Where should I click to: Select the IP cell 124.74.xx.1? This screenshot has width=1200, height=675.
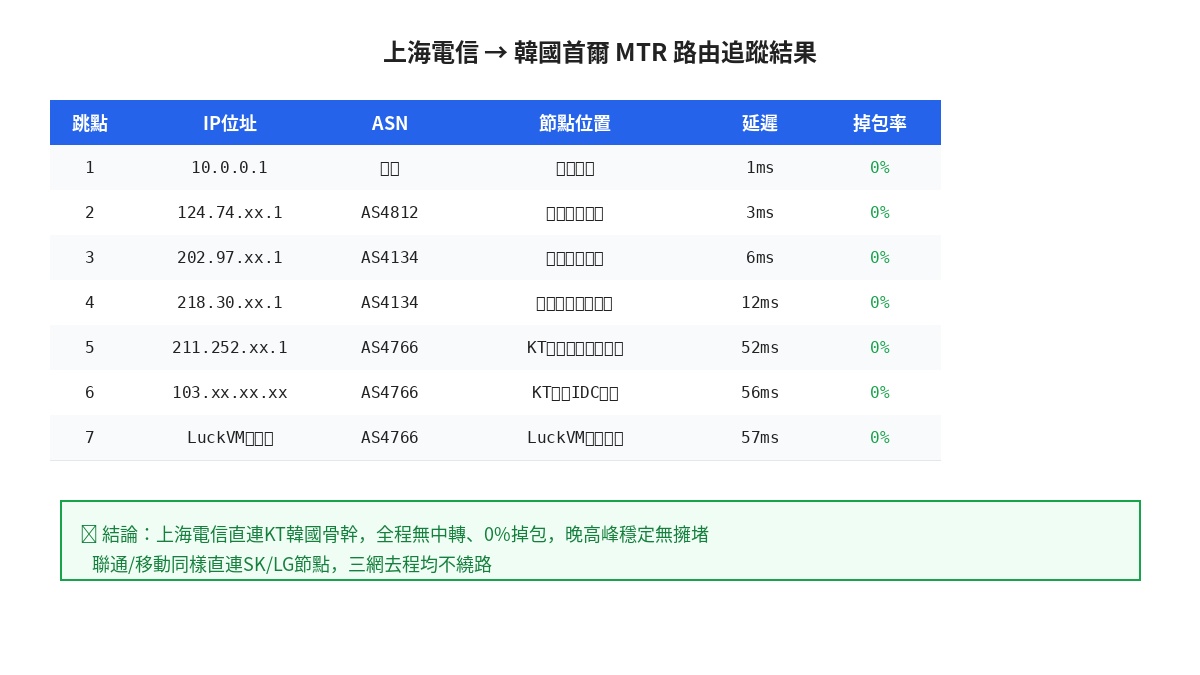click(x=230, y=213)
